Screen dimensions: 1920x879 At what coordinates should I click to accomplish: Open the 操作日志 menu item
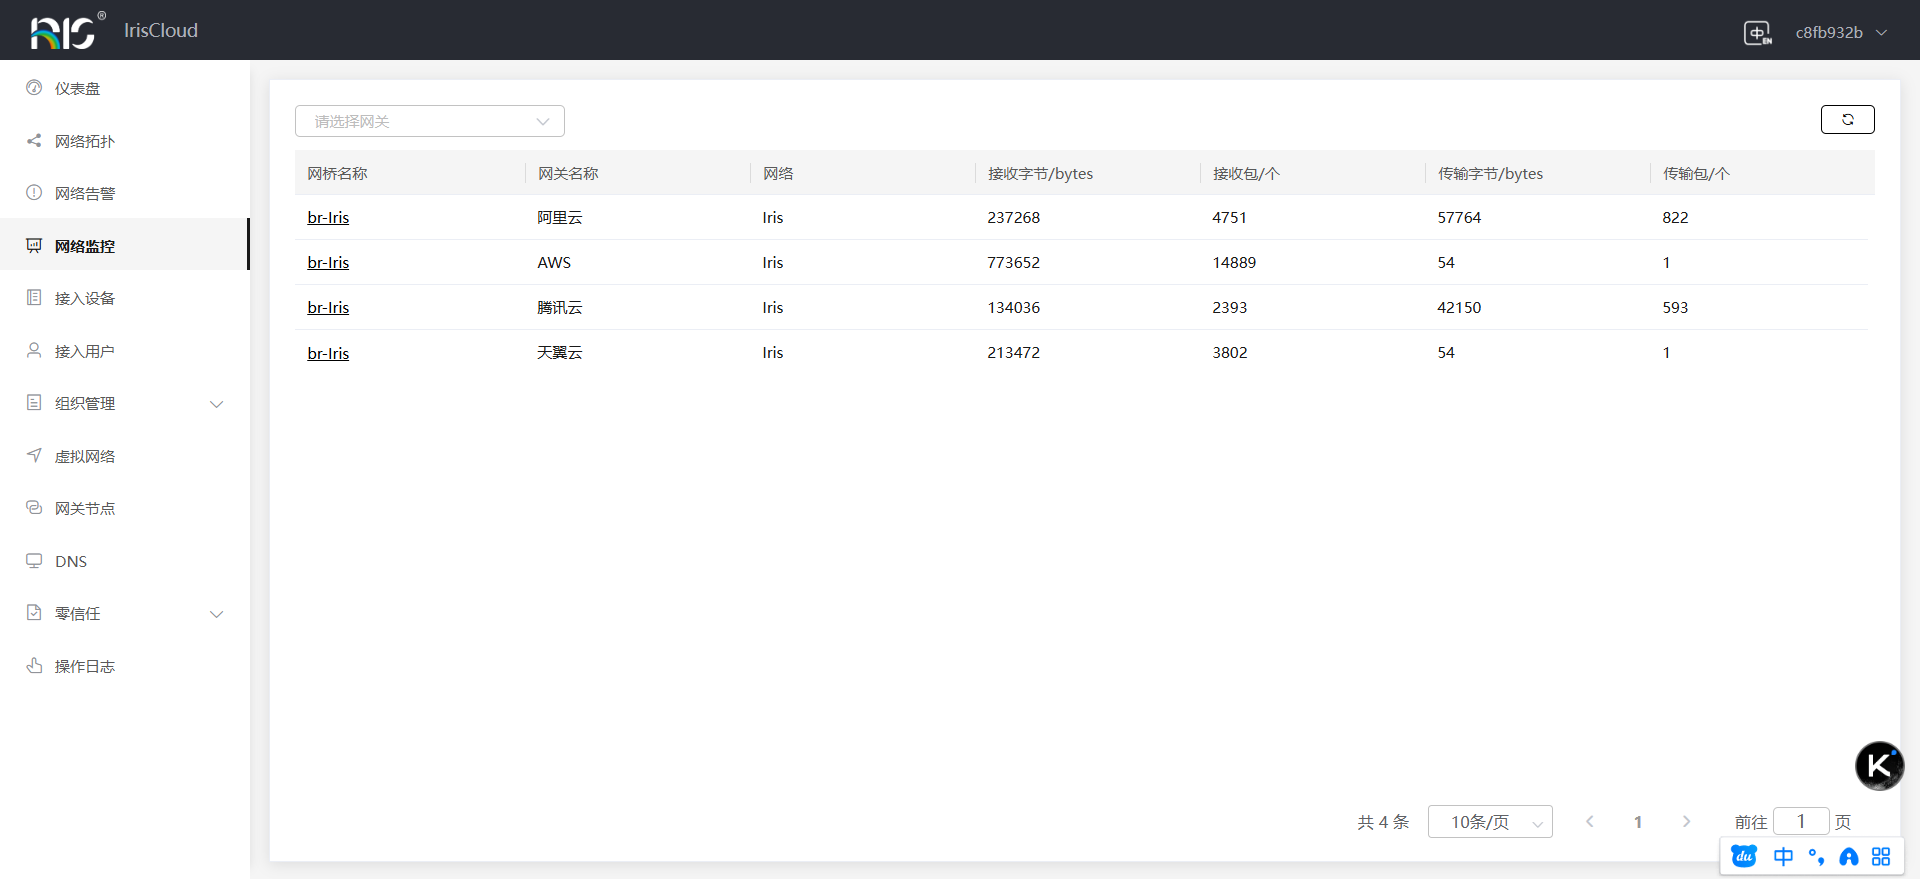click(x=85, y=667)
